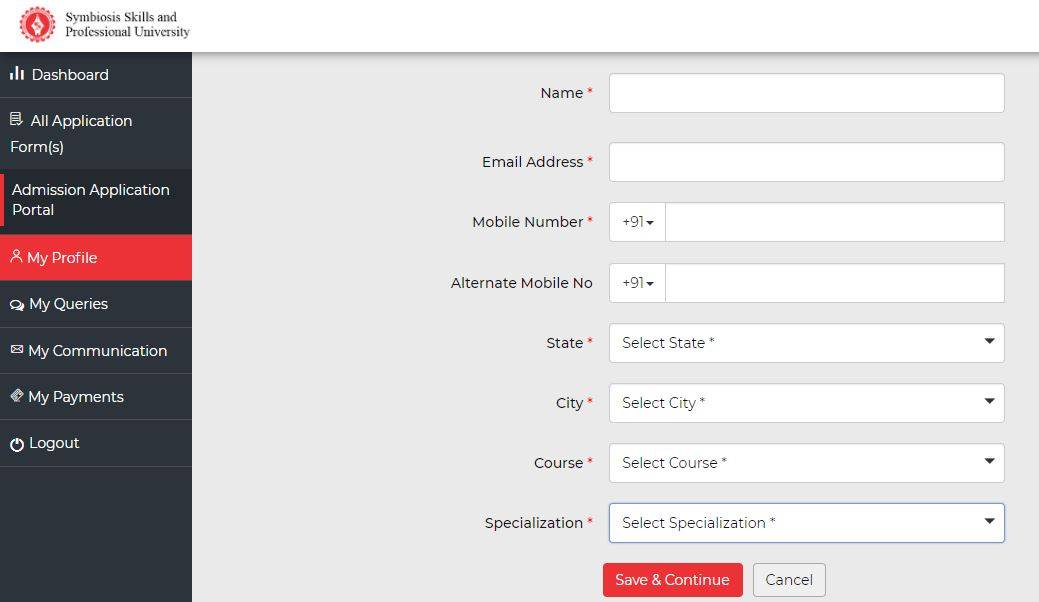
Task: Click the My Communication envelope icon
Action: pos(17,350)
